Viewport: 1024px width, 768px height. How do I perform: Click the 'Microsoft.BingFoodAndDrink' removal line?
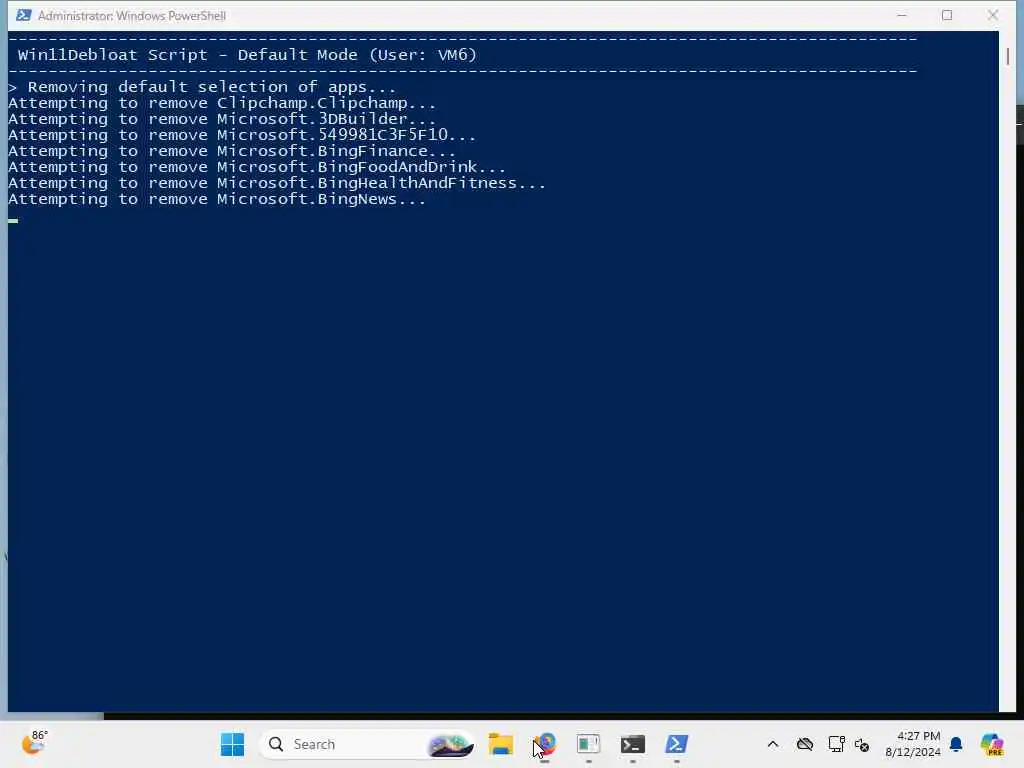[x=257, y=167]
